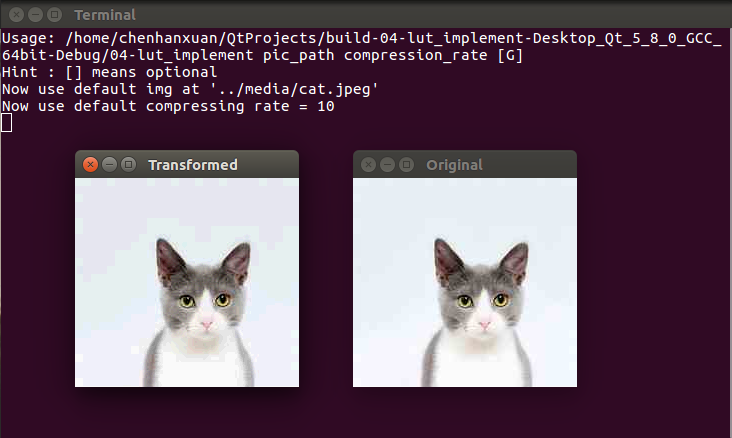Close the Transformed image window

(90, 164)
